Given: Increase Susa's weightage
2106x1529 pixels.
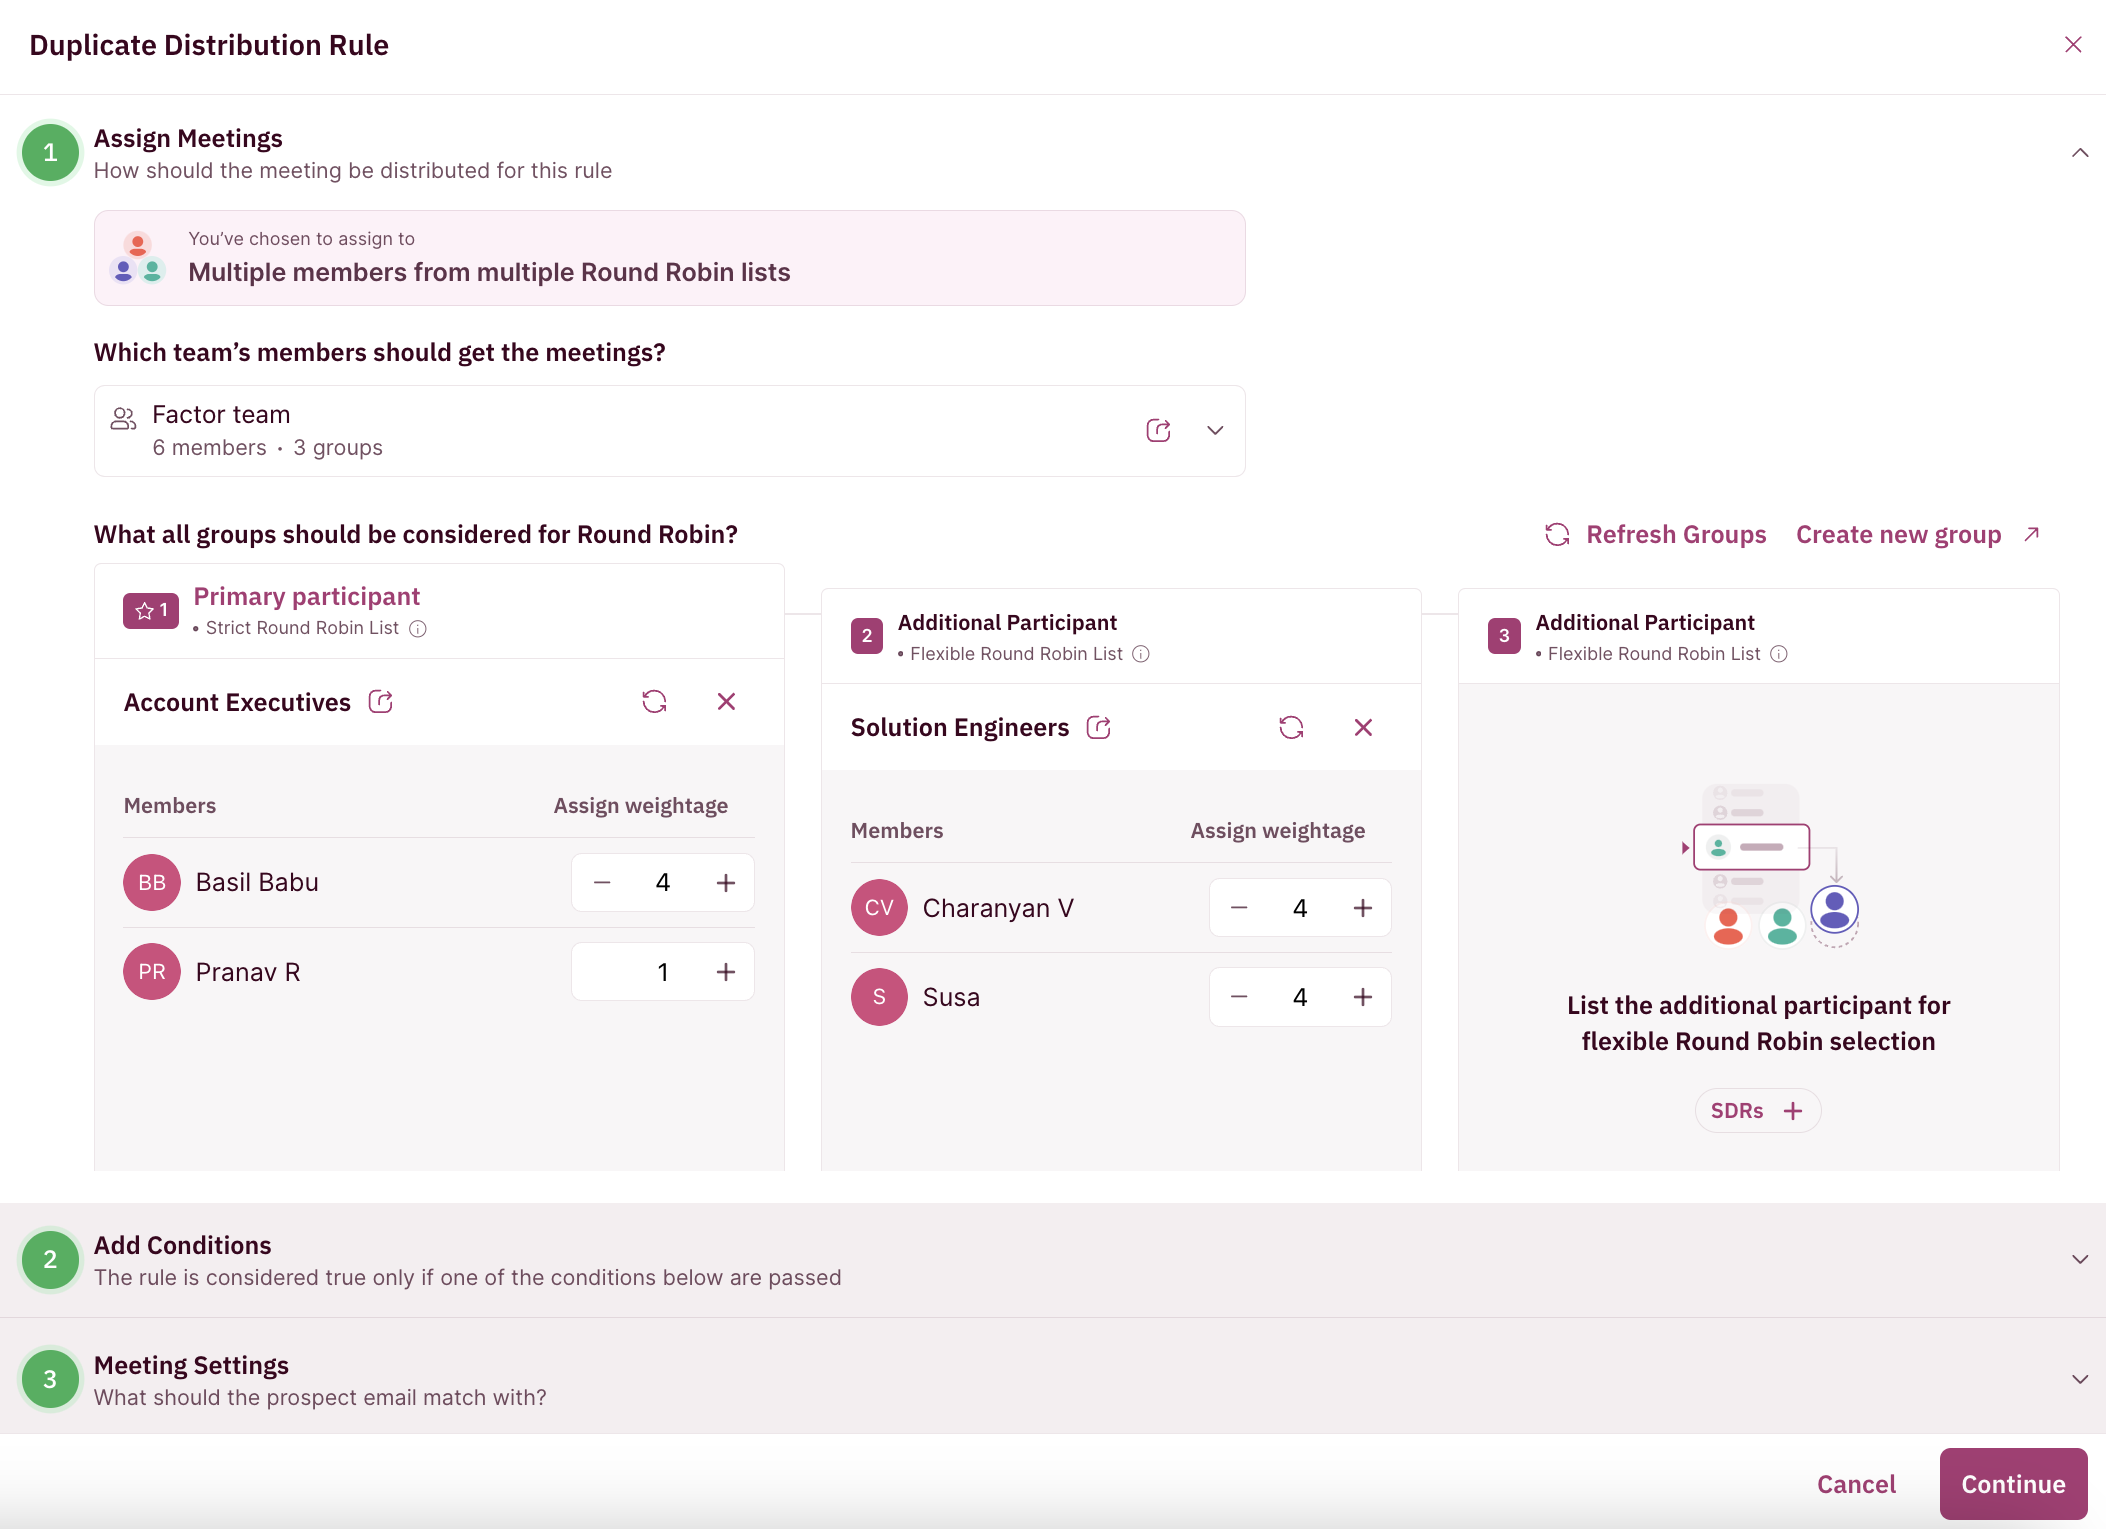Looking at the screenshot, I should pos(1362,996).
